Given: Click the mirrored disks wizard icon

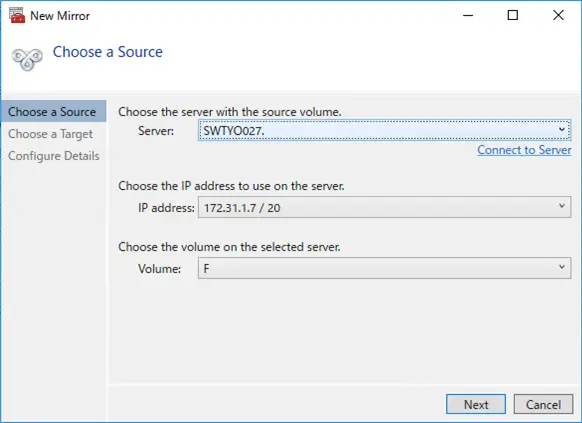Looking at the screenshot, I should point(27,59).
